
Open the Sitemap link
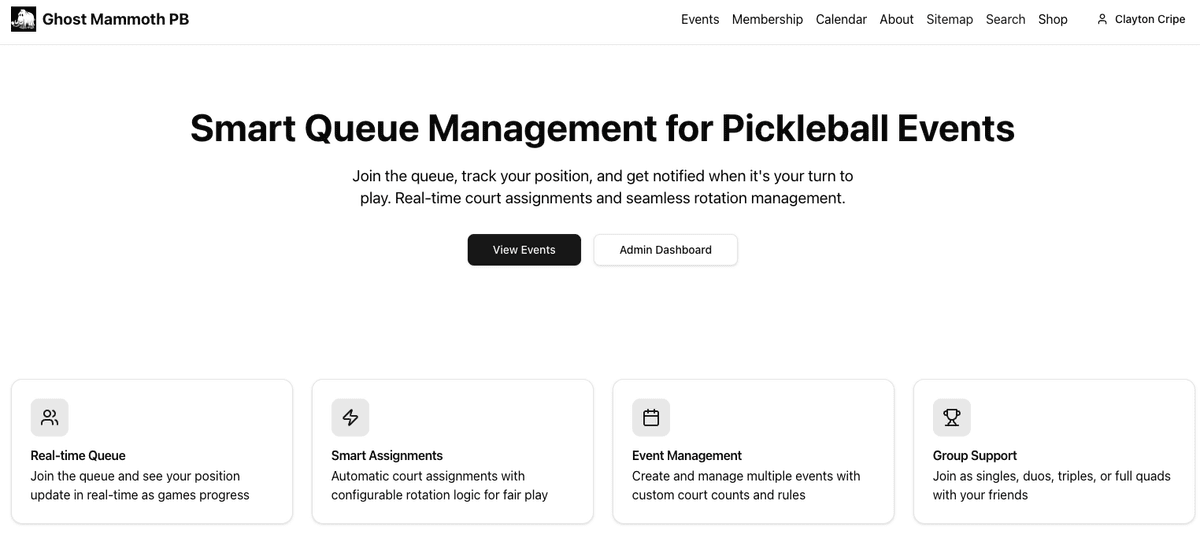point(949,19)
